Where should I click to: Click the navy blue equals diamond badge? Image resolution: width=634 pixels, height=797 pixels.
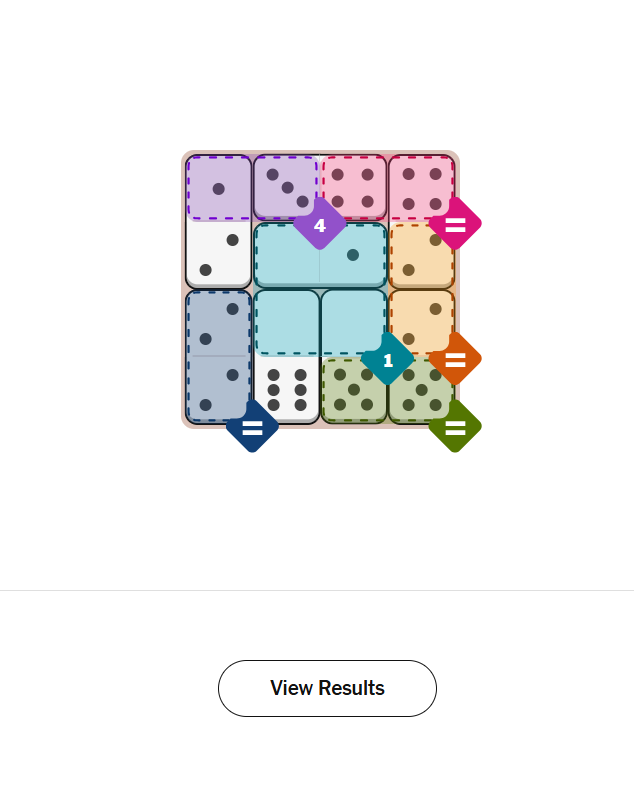pyautogui.click(x=252, y=427)
